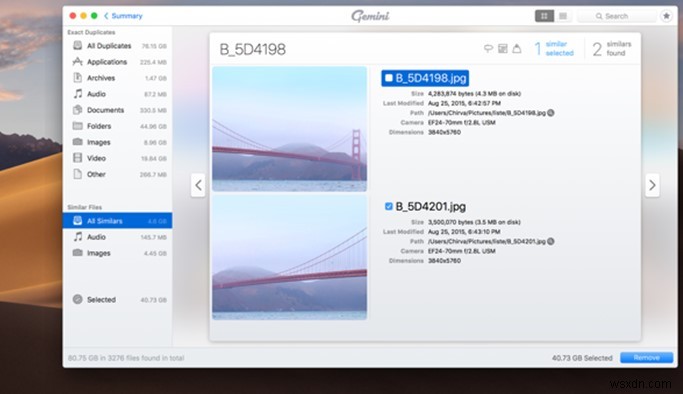Click the 2 similars found counter
This screenshot has height=394, width=683.
point(612,49)
